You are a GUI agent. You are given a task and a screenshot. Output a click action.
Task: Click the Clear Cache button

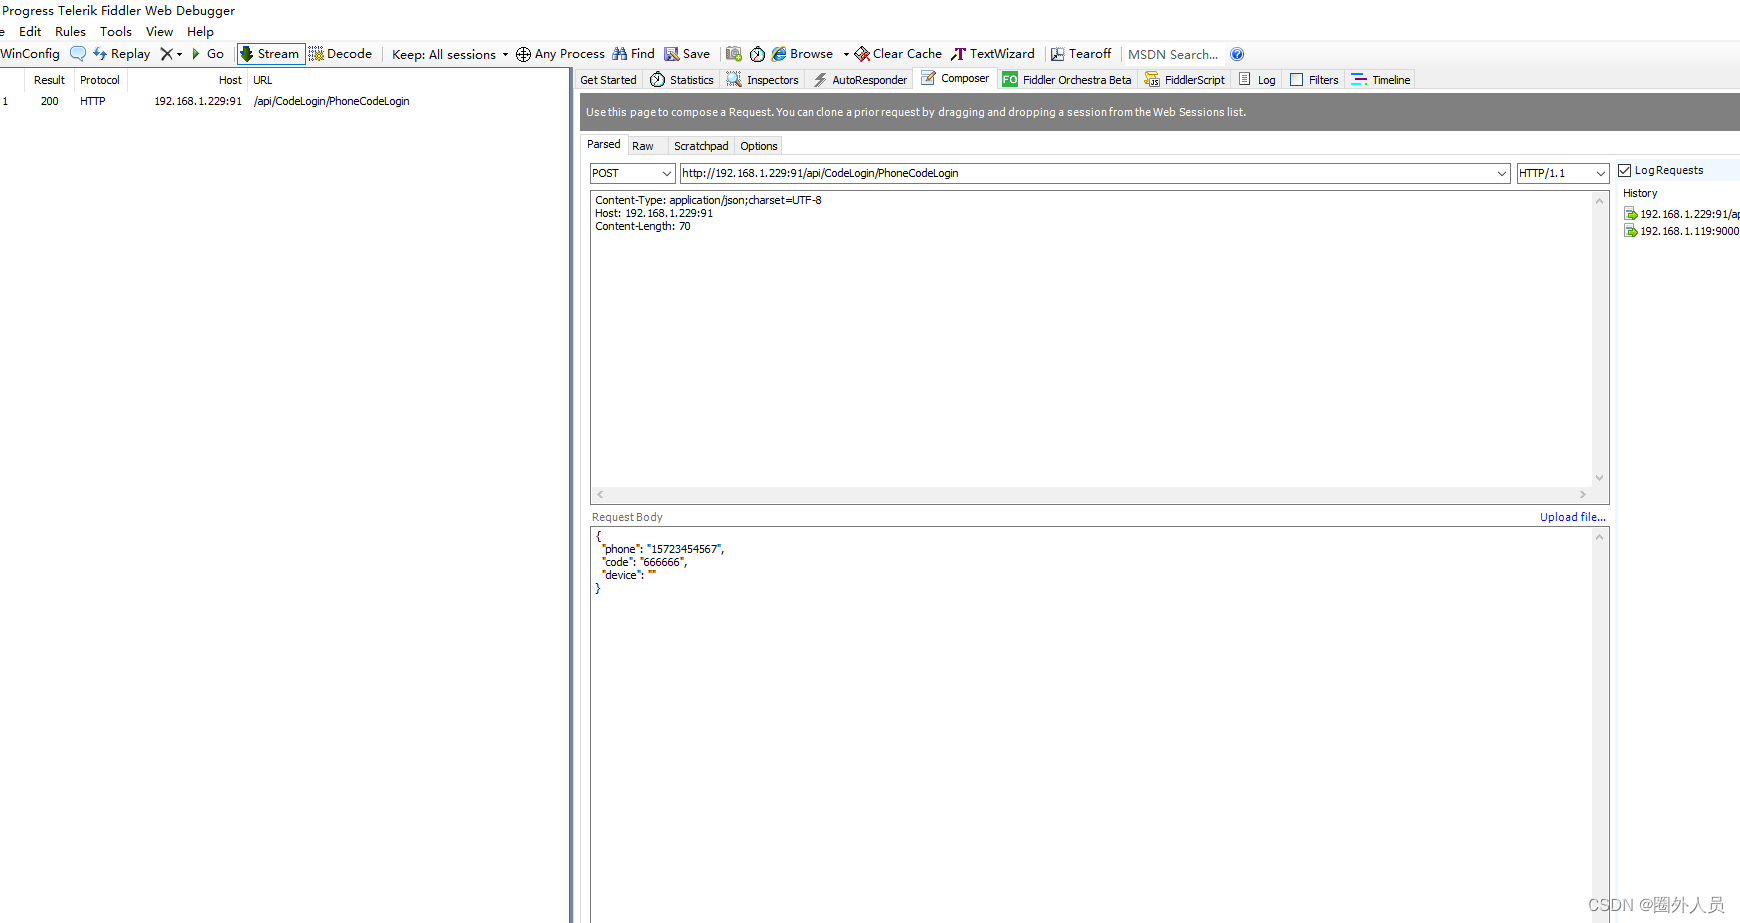[x=898, y=54]
